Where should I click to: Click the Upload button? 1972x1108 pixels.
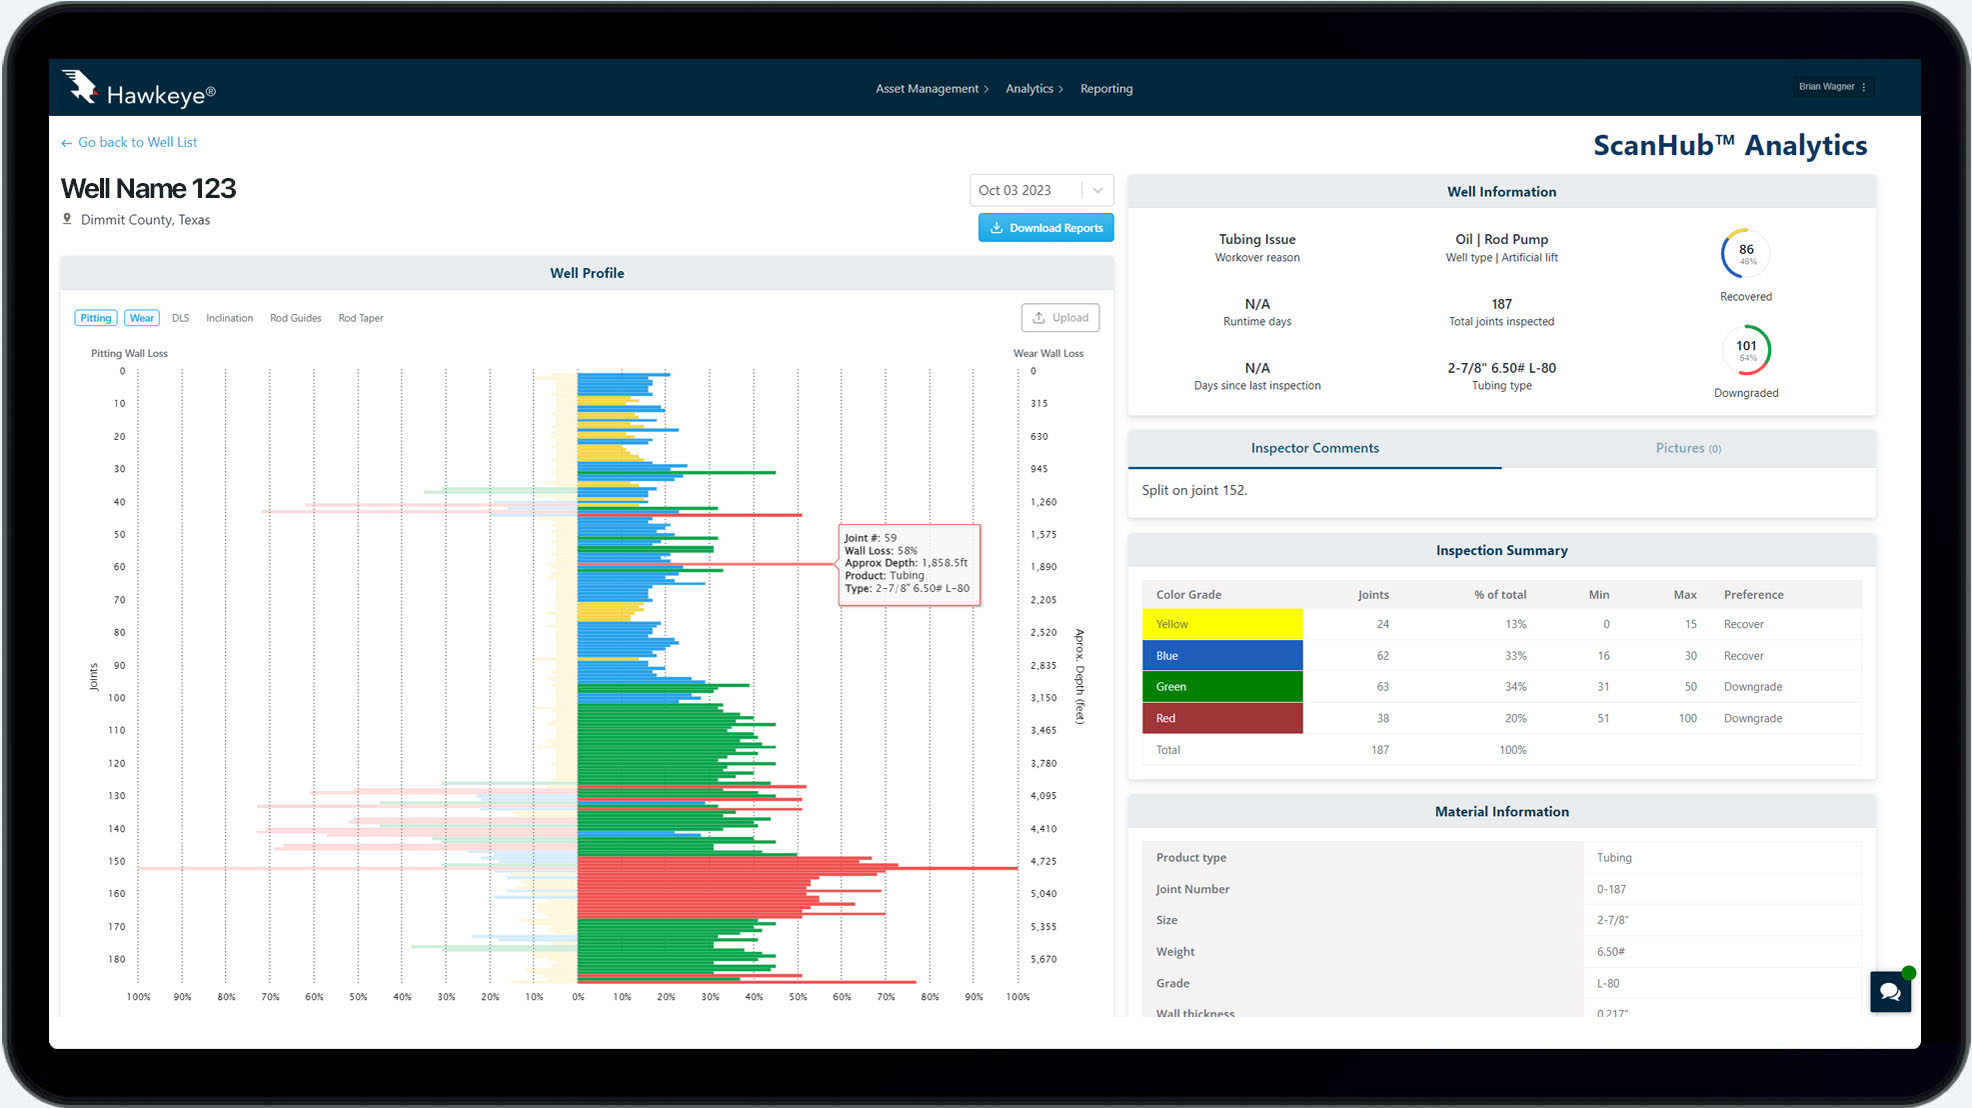(x=1060, y=318)
